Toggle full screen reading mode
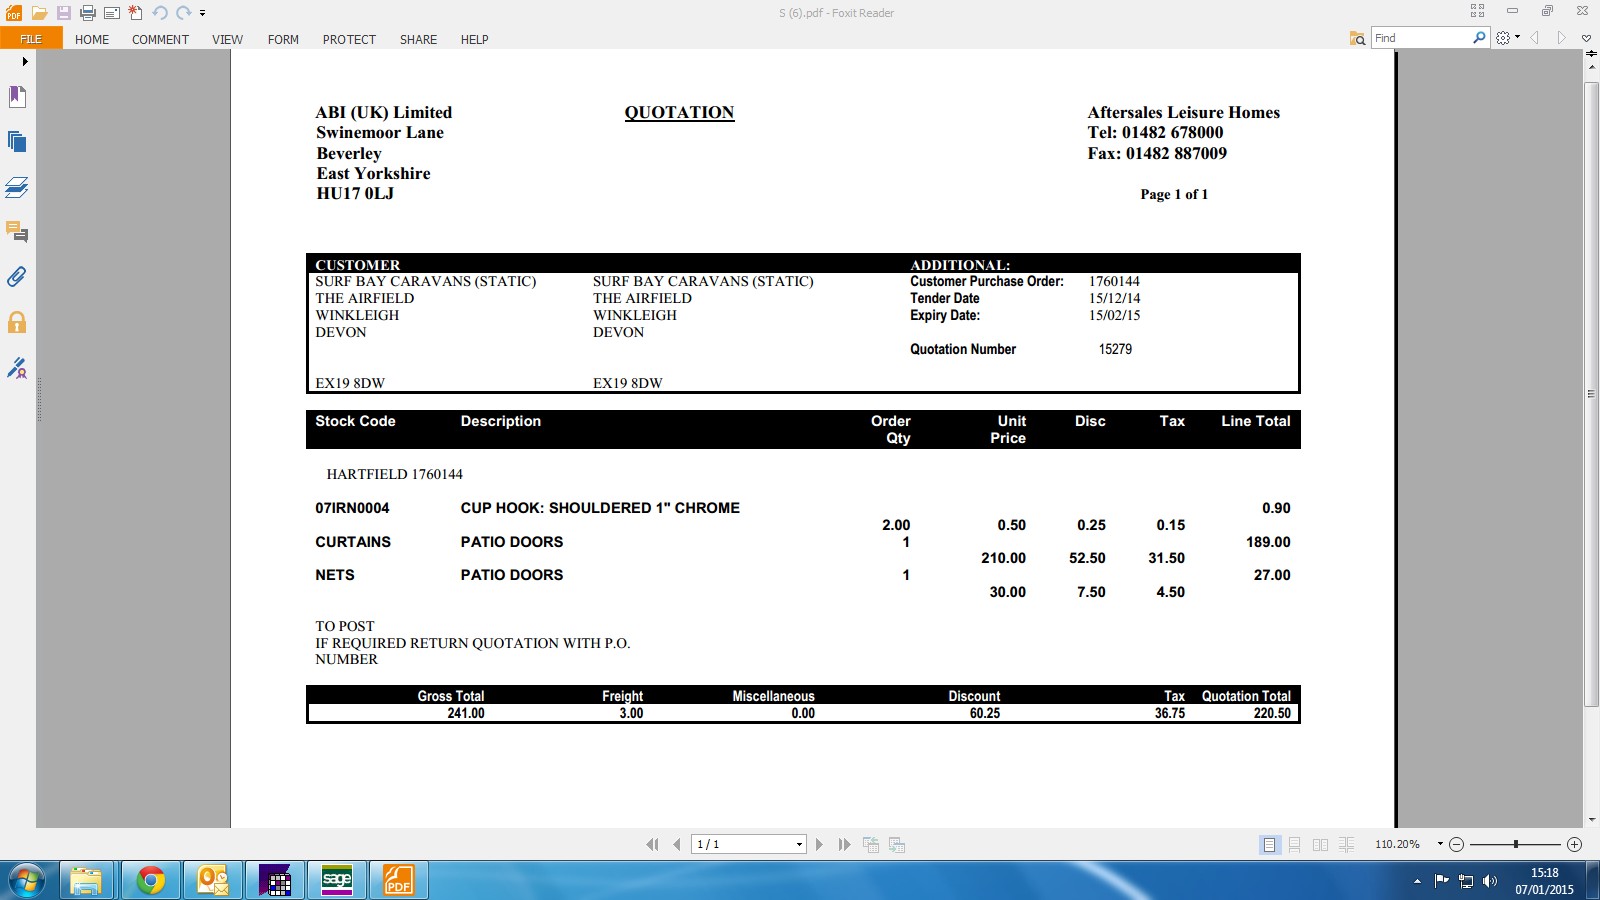Viewport: 1600px width, 900px height. pyautogui.click(x=1477, y=11)
